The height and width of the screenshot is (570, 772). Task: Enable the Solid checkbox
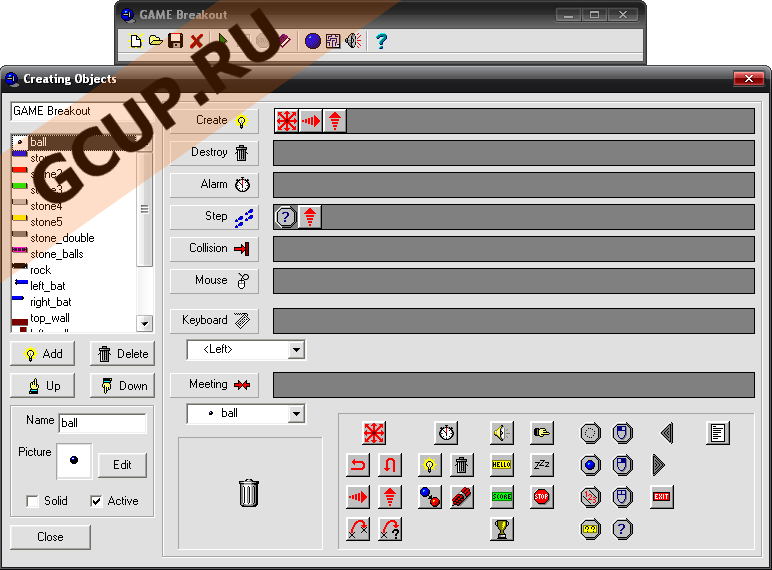pos(32,501)
